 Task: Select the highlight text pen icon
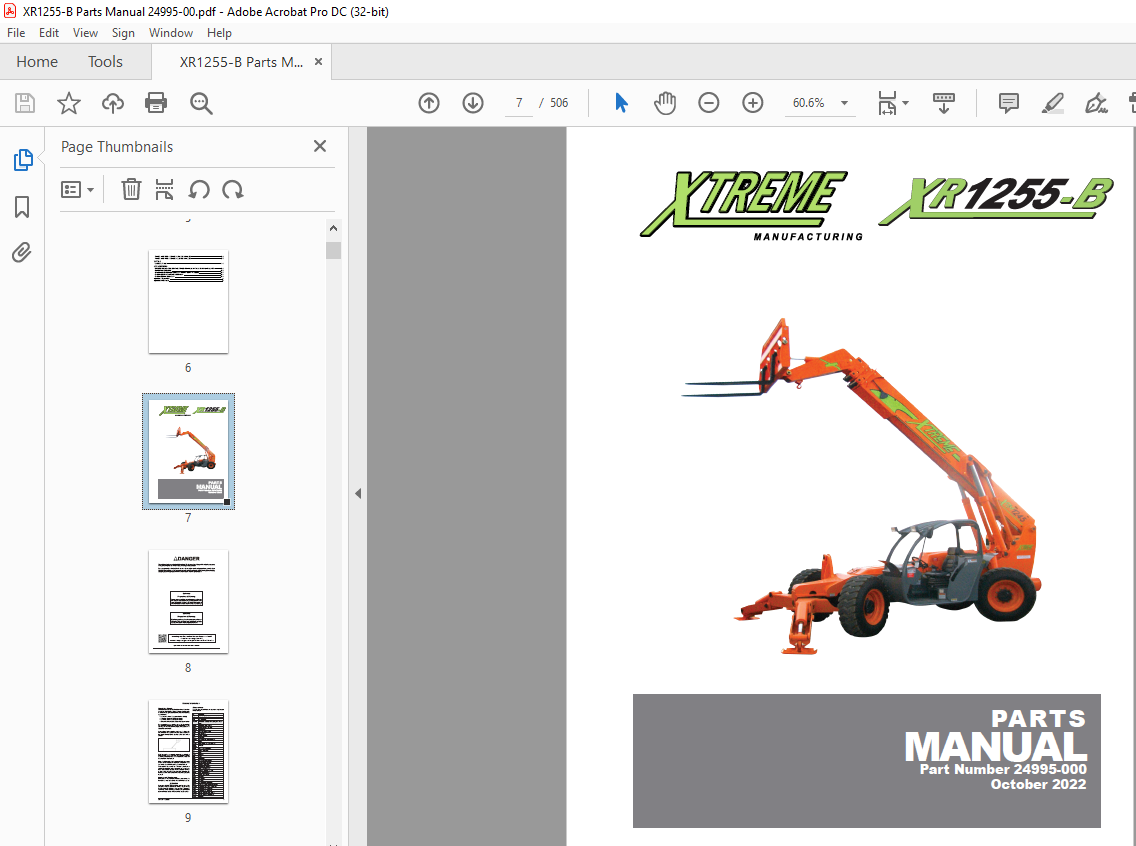click(1052, 103)
